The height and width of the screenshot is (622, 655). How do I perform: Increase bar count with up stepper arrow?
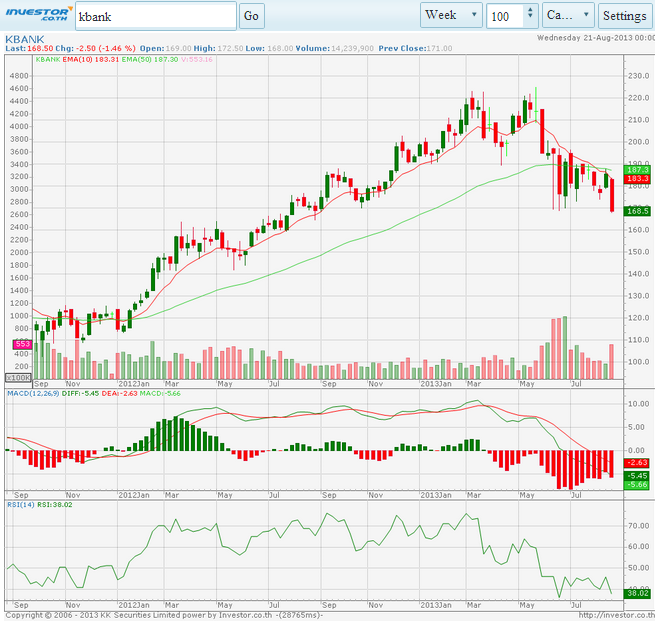[530, 10]
